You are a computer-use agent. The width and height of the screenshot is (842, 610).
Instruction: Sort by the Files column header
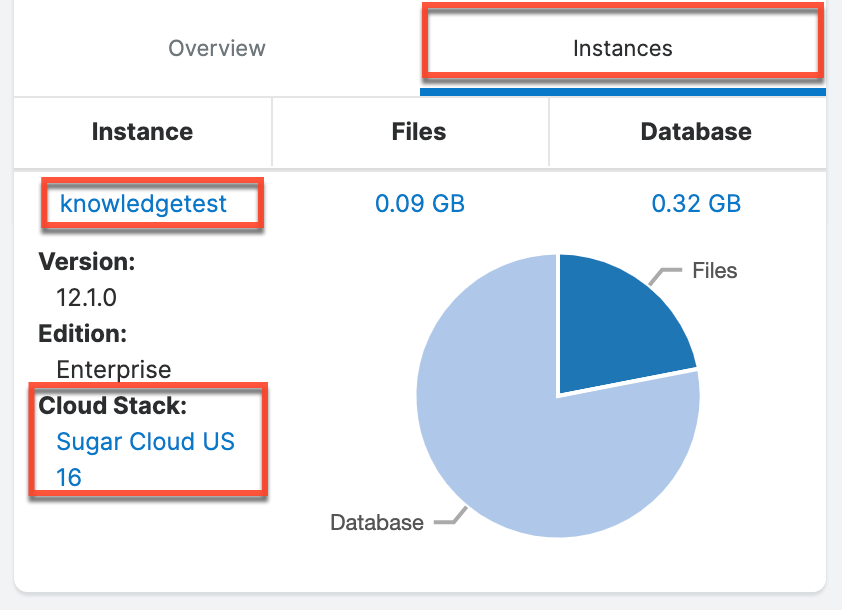[x=418, y=131]
